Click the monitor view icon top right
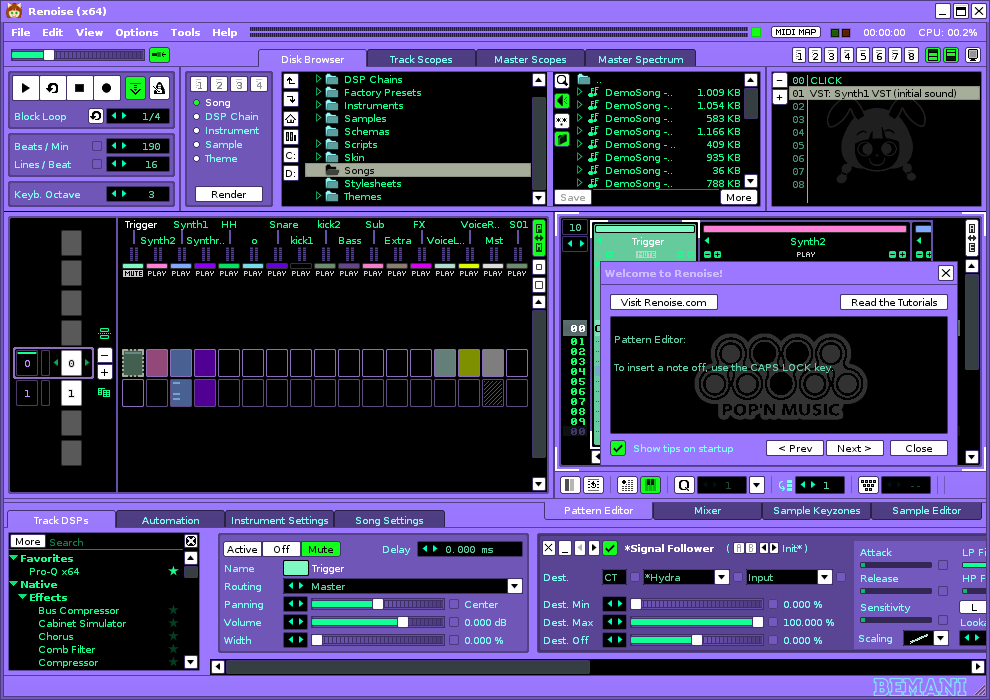990x700 pixels. (973, 56)
